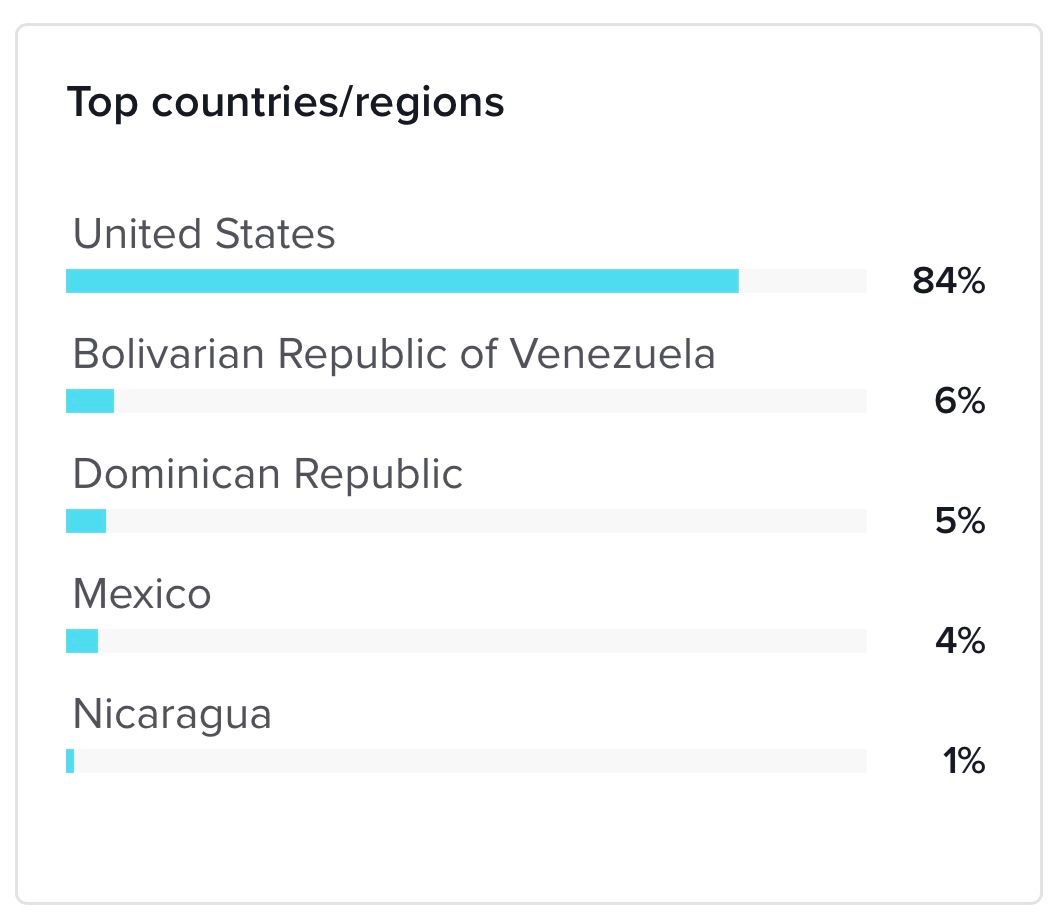The image size is (1061, 919).
Task: Click the 4% value for Mexico
Action: click(x=959, y=641)
